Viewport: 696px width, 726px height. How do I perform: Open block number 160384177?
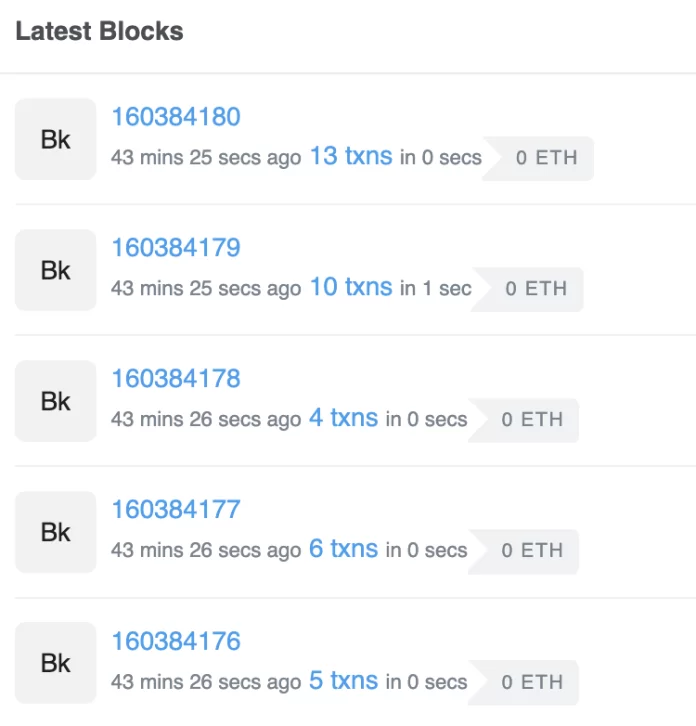(x=176, y=510)
